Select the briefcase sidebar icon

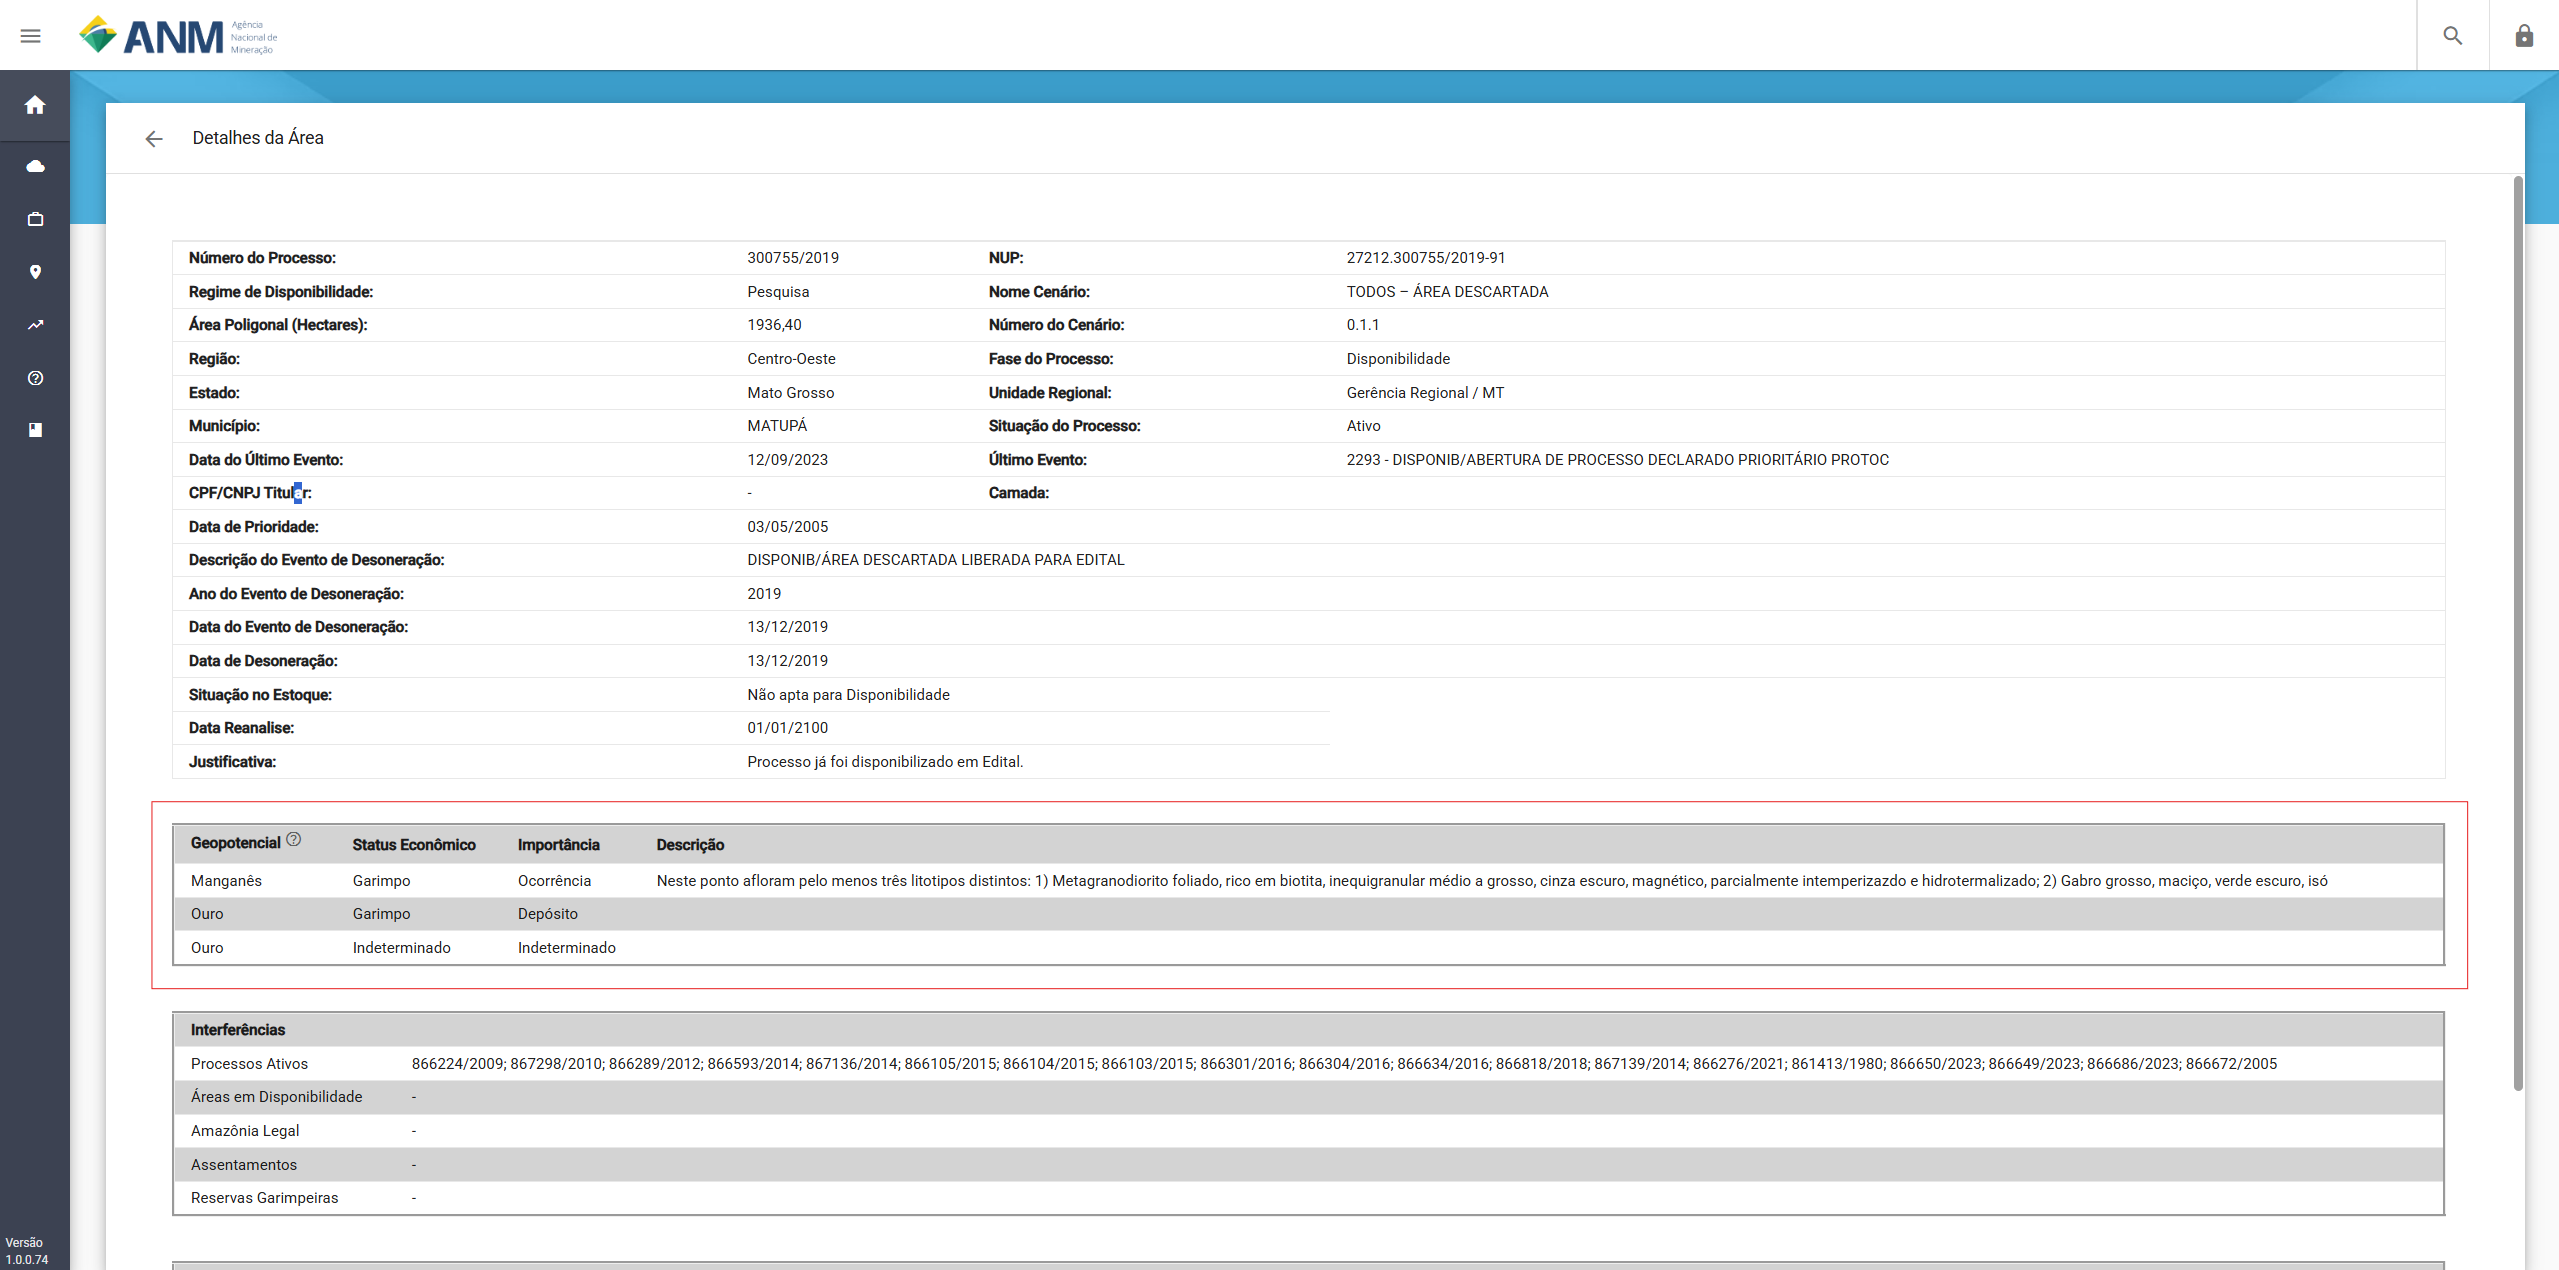pos(35,219)
